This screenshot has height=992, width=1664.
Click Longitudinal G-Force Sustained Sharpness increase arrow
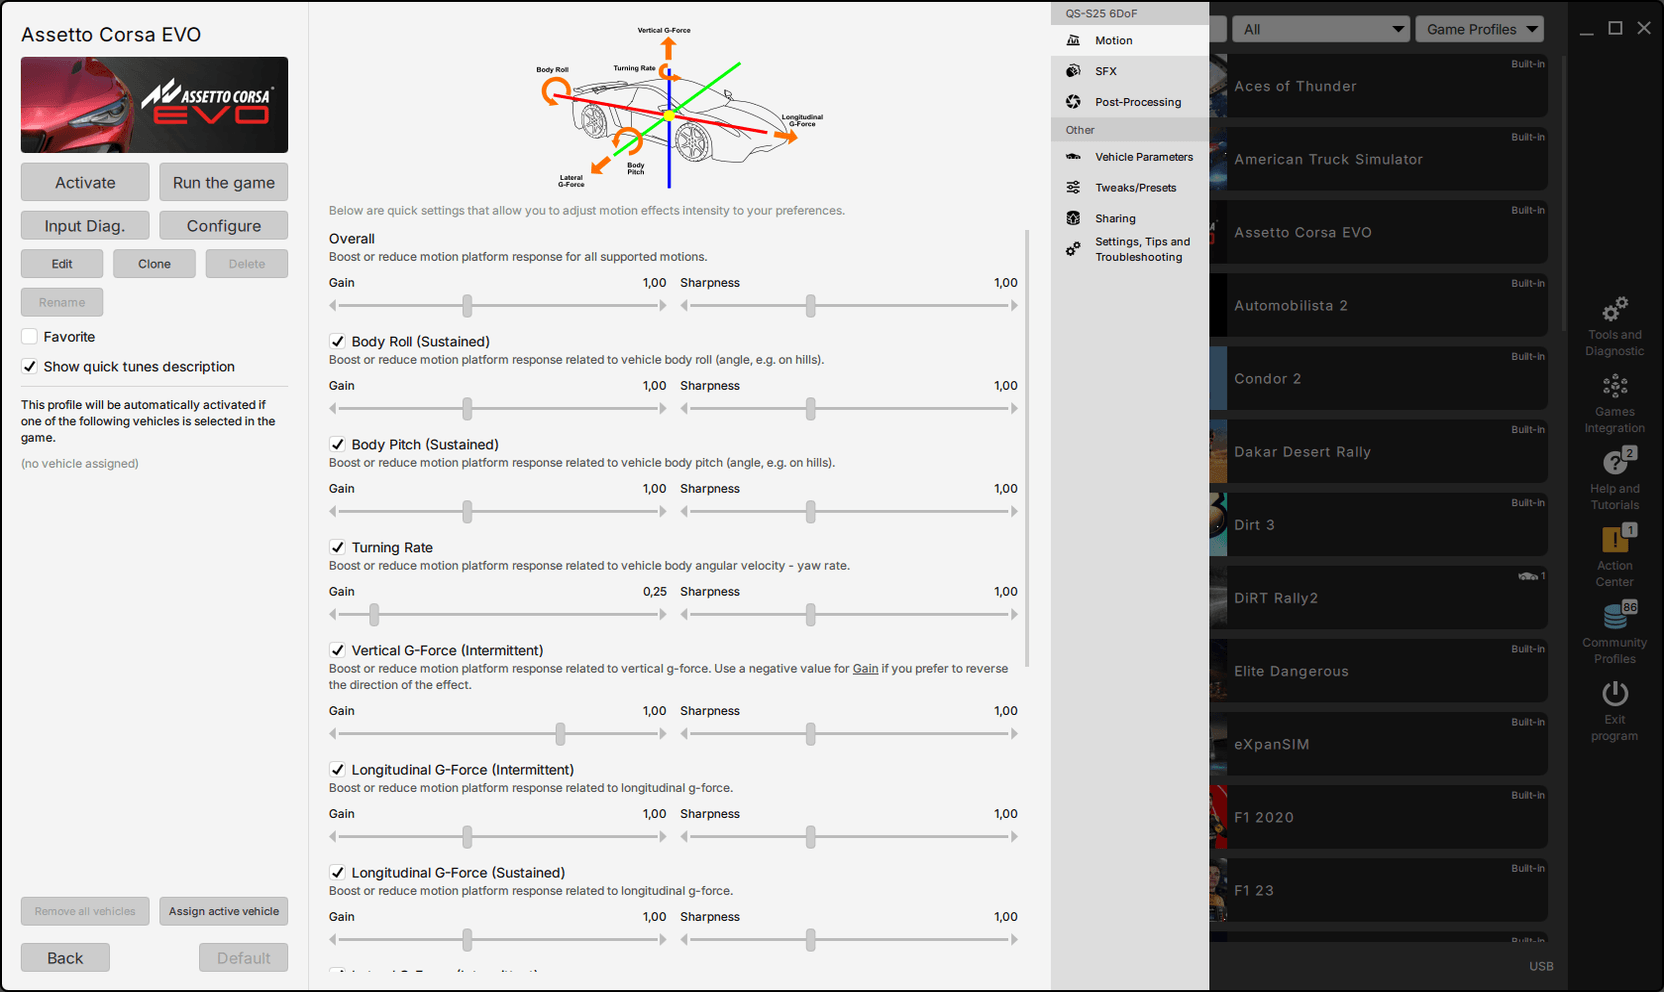[1014, 940]
